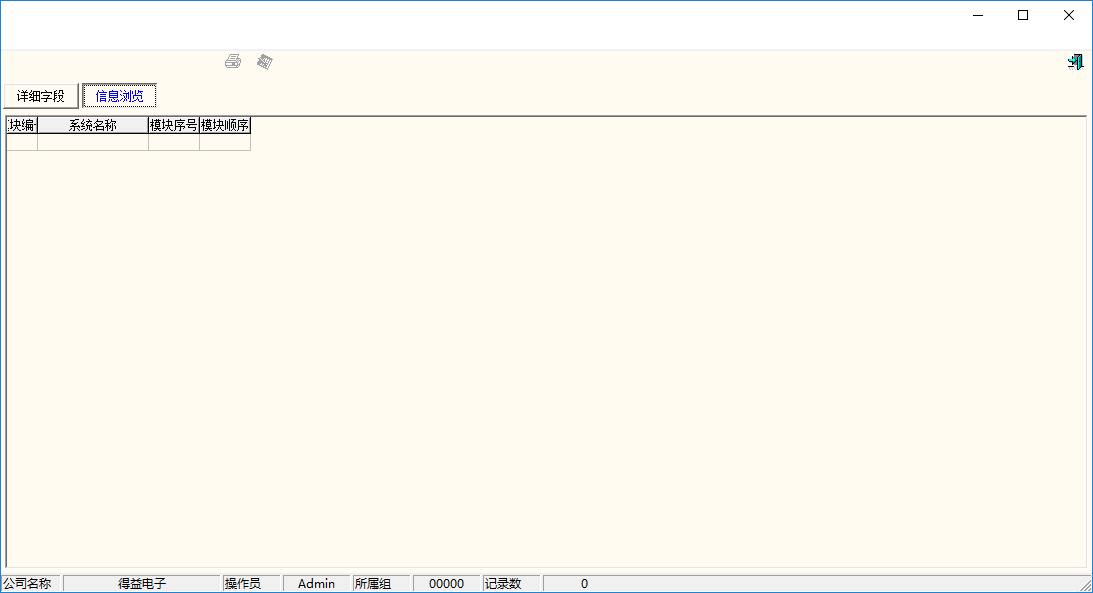Close the application window
This screenshot has height=593, width=1093.
[x=1069, y=15]
